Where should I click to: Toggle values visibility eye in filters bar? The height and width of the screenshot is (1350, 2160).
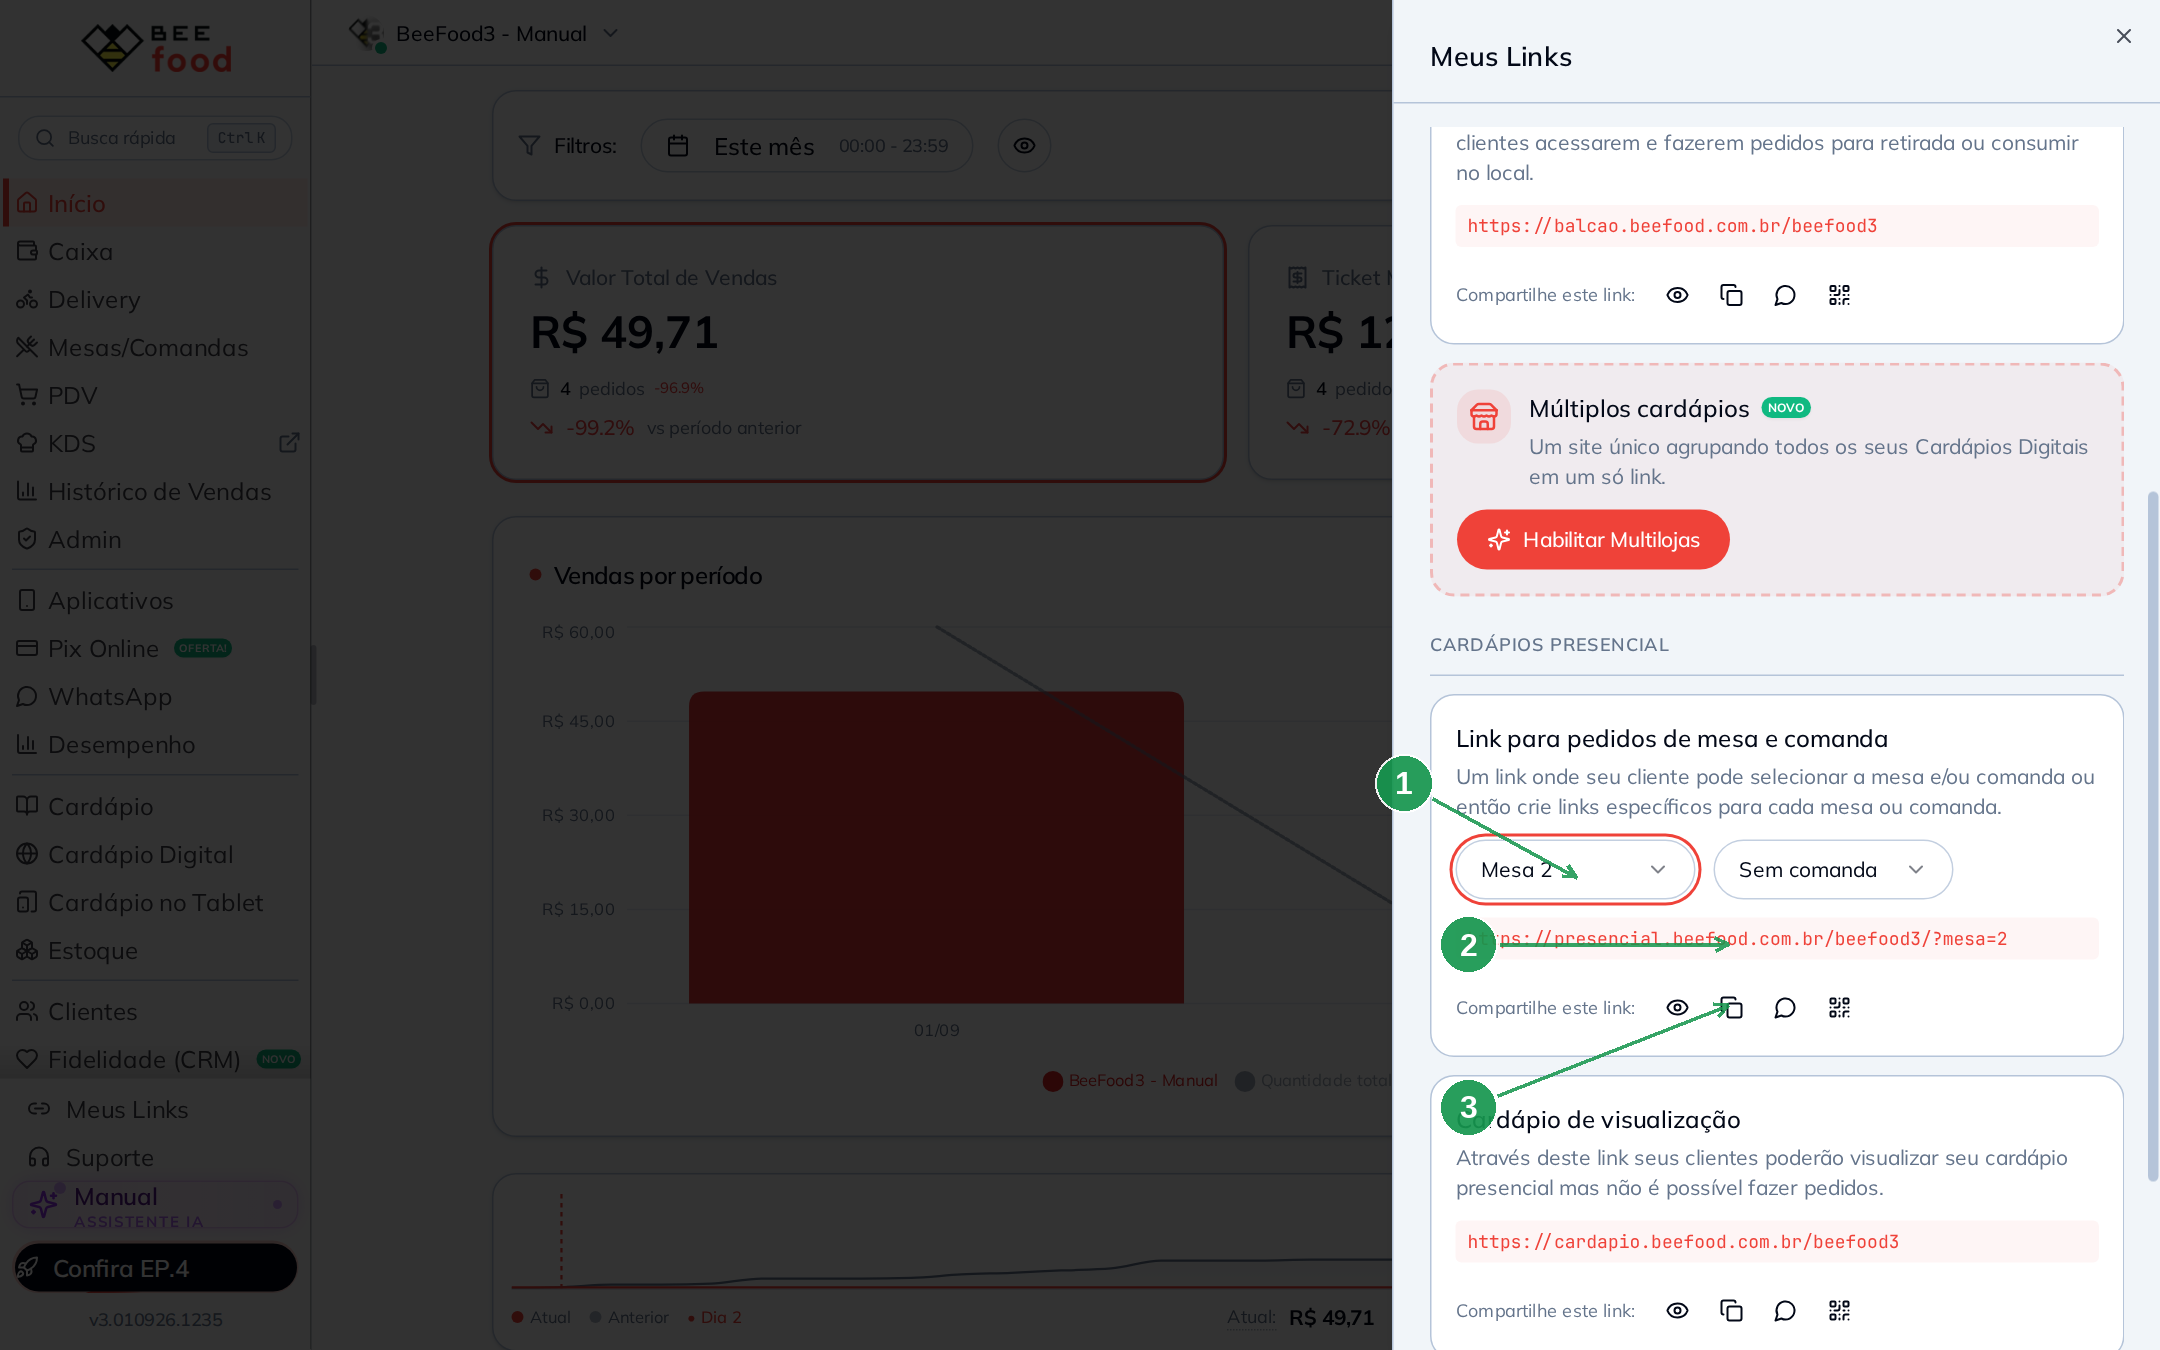pyautogui.click(x=1024, y=146)
